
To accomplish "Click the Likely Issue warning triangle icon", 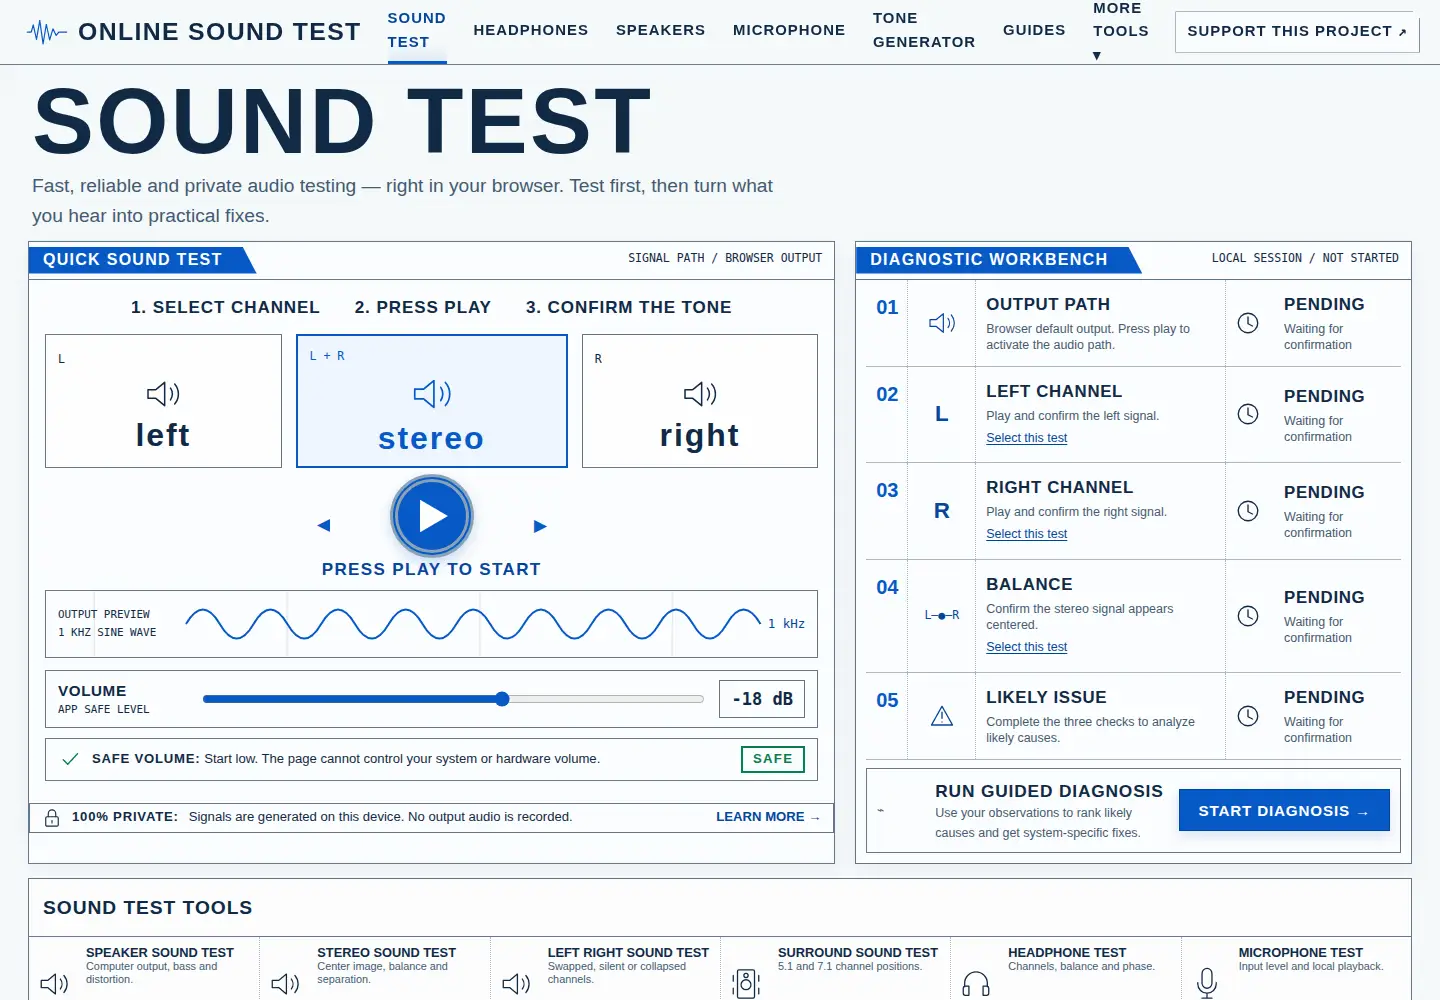I will point(942,716).
